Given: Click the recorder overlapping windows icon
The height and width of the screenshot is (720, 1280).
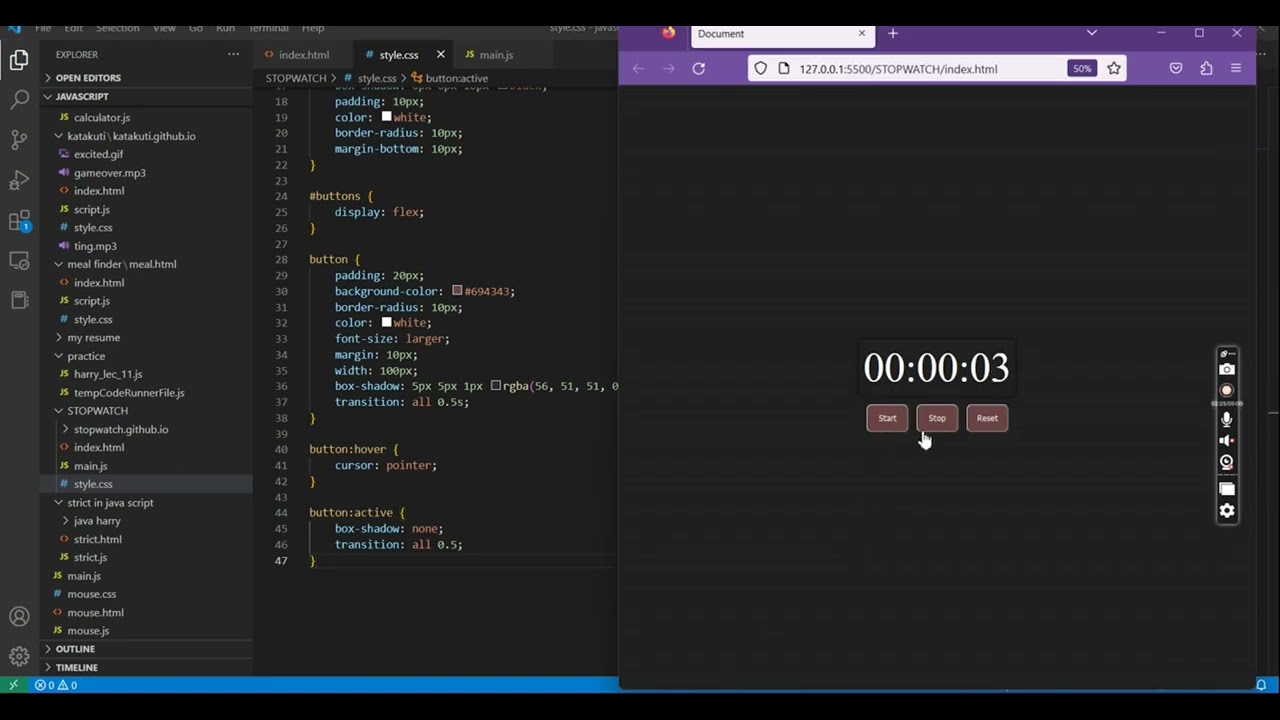Looking at the screenshot, I should pyautogui.click(x=1227, y=489).
